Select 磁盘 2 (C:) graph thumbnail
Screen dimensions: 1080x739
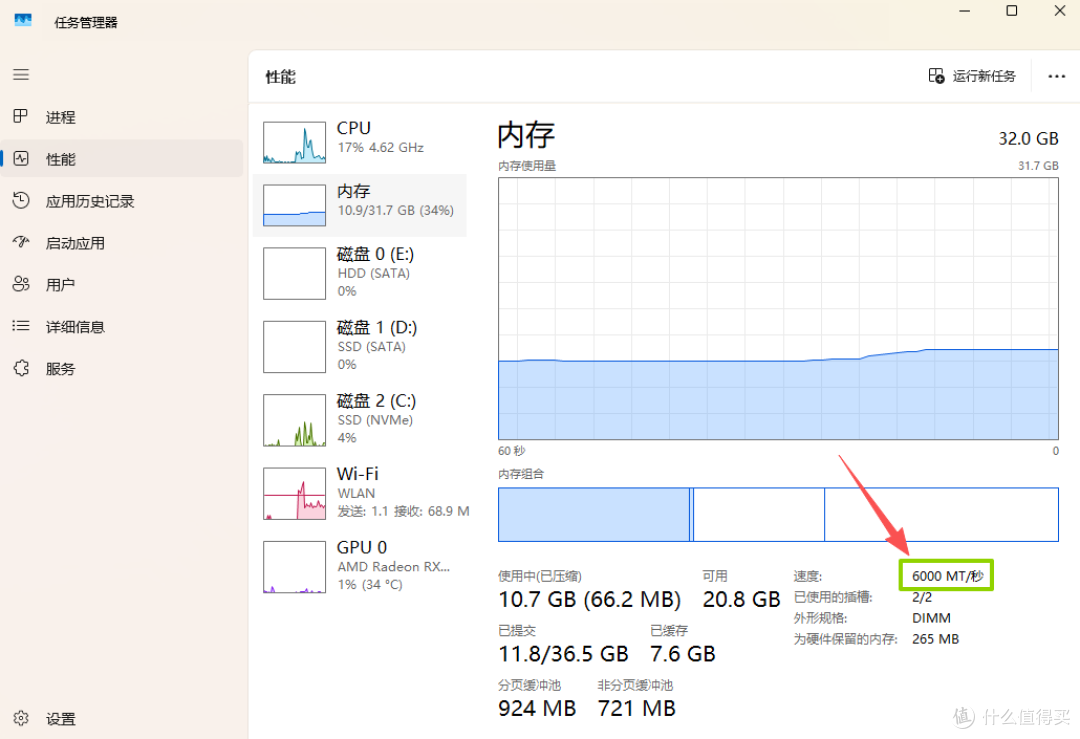[x=294, y=420]
